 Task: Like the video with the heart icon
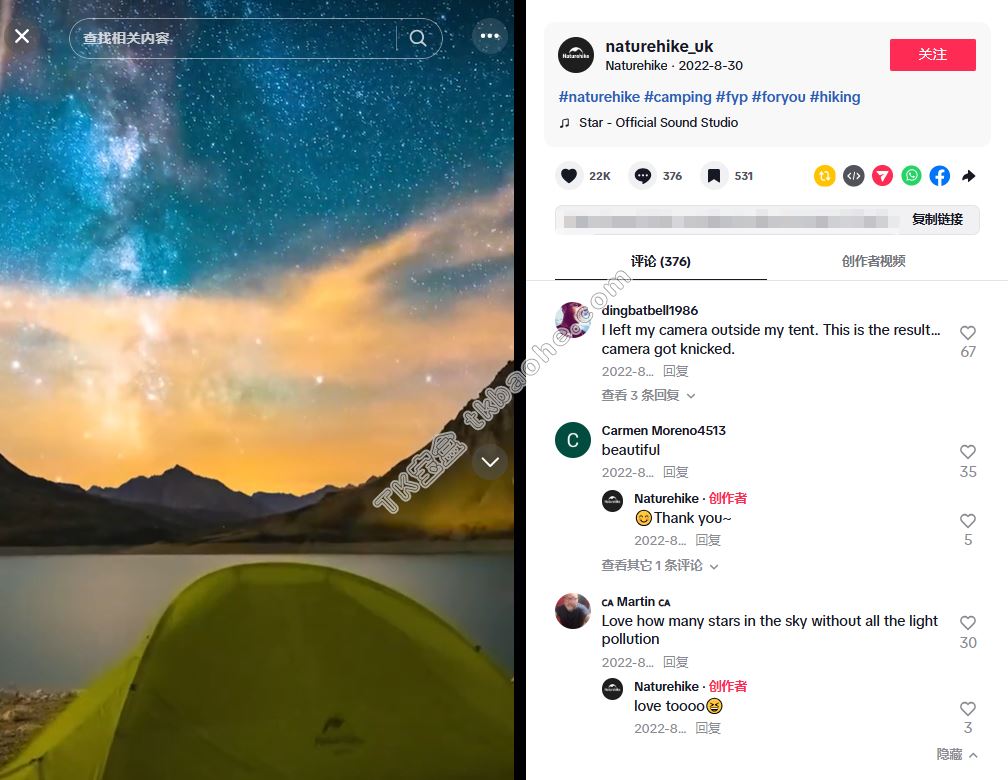569,176
